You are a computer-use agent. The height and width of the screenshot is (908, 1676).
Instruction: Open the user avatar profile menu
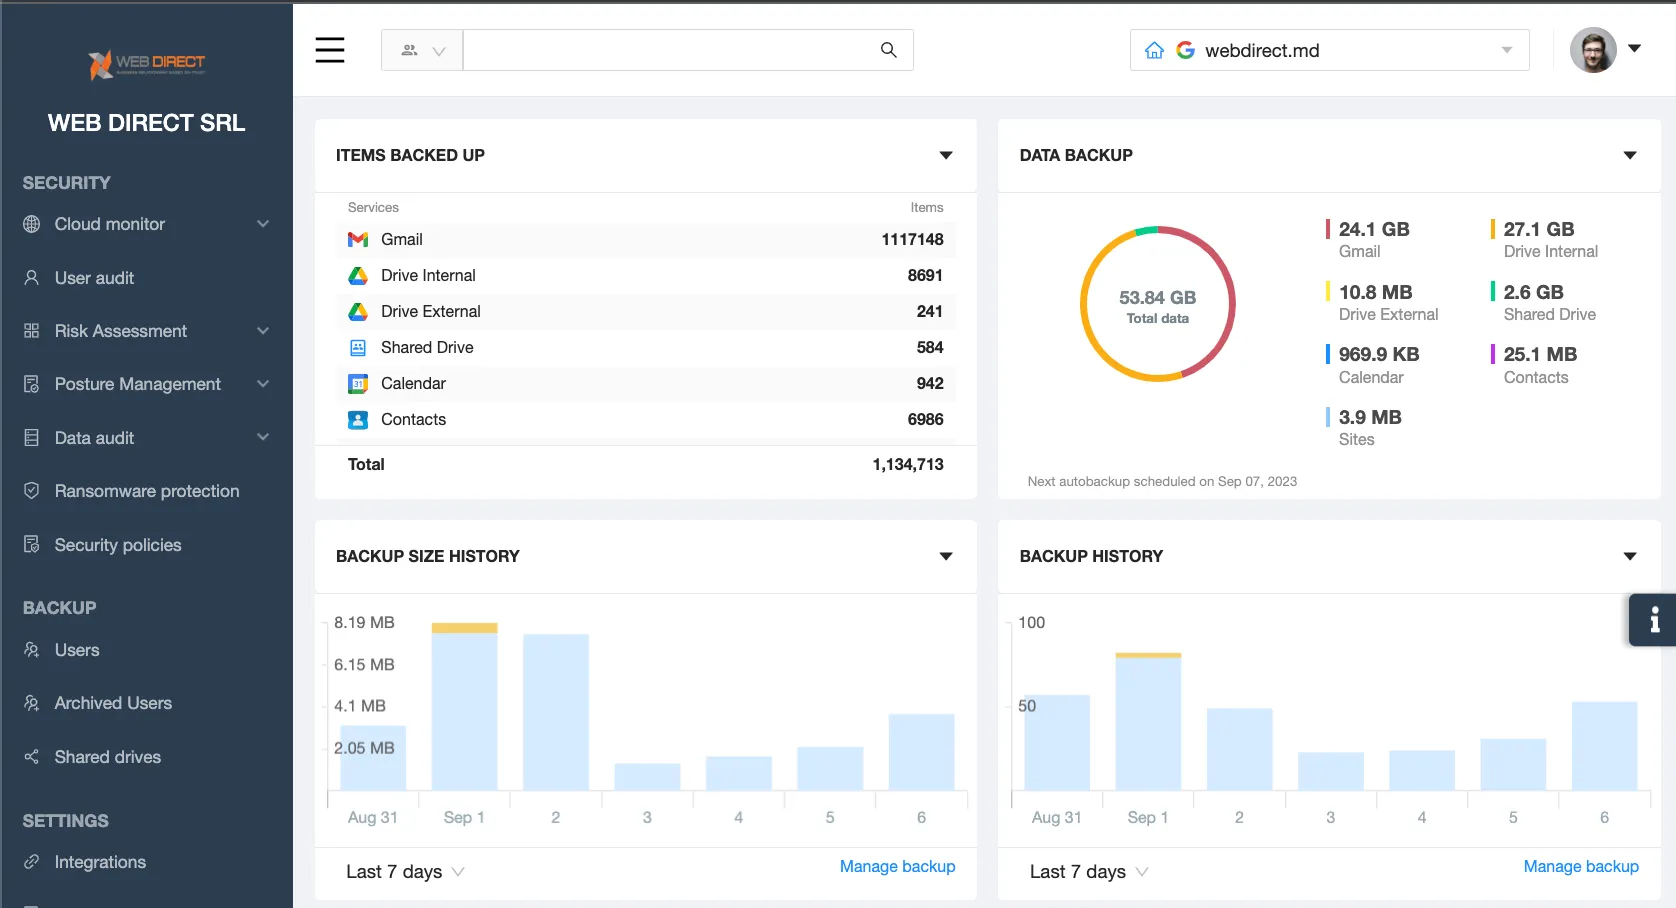click(x=1593, y=50)
